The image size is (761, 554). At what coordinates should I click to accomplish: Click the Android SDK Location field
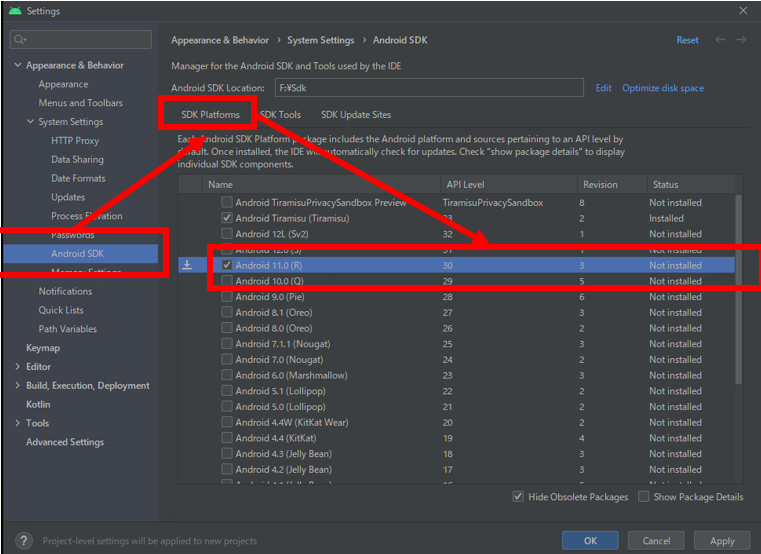(x=429, y=88)
